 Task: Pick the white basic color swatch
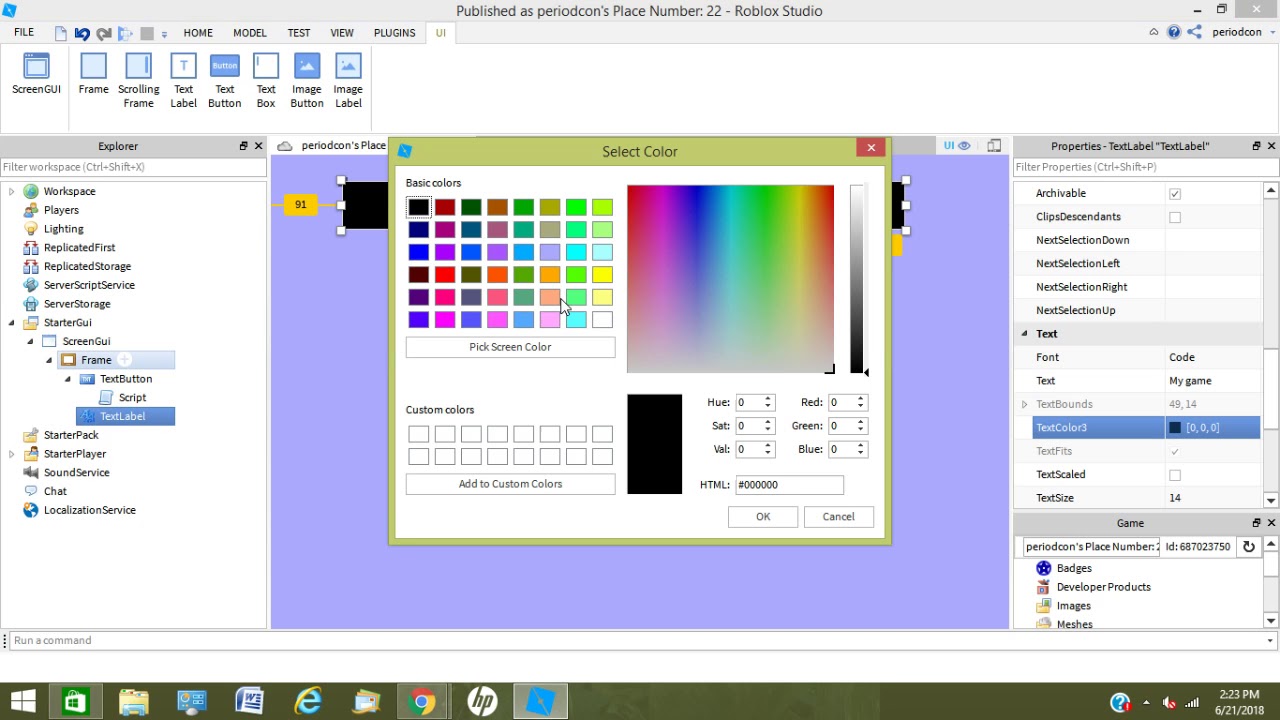click(x=602, y=320)
